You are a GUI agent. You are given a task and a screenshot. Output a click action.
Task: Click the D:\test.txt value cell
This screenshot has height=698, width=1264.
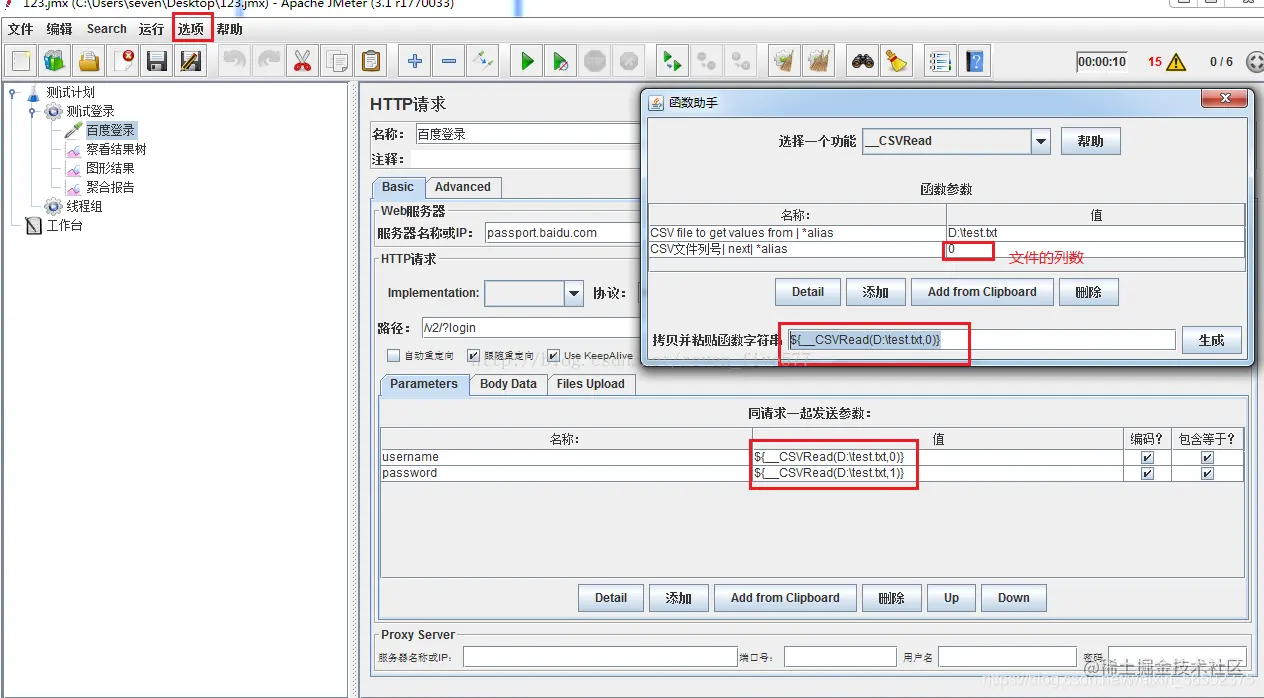1095,233
